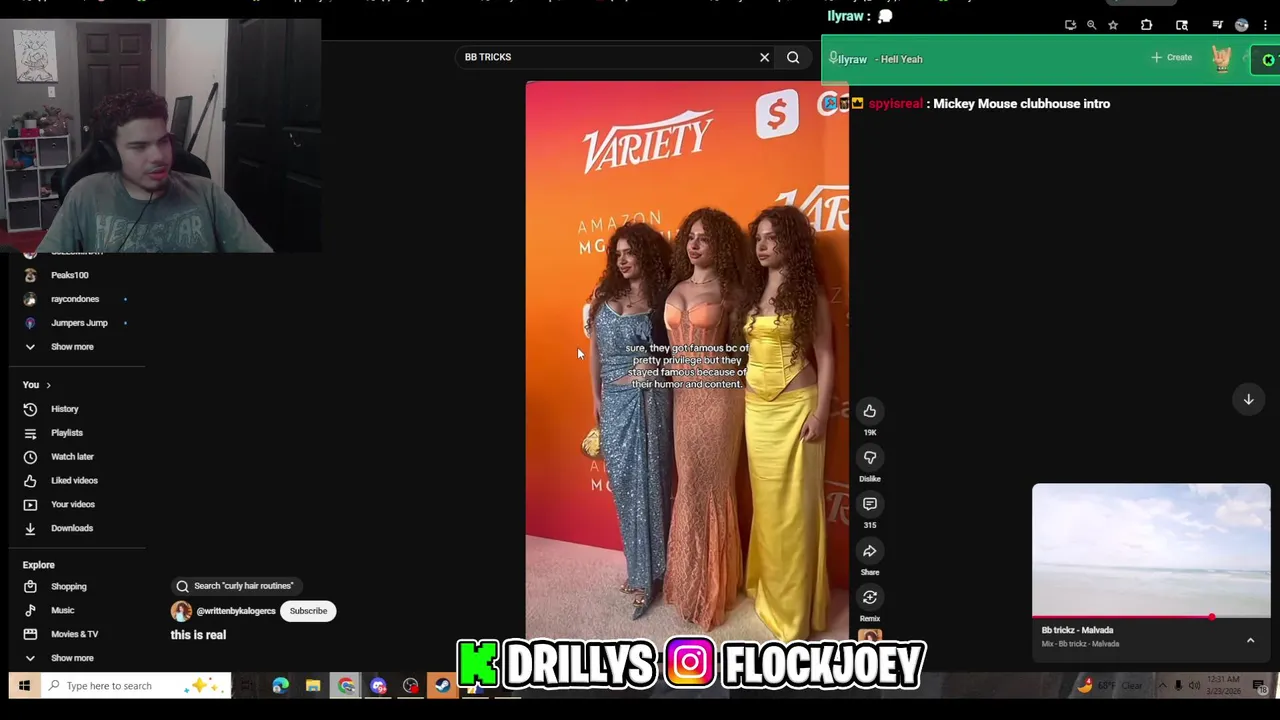
Task: Click the browser media control icon
Action: click(1217, 25)
